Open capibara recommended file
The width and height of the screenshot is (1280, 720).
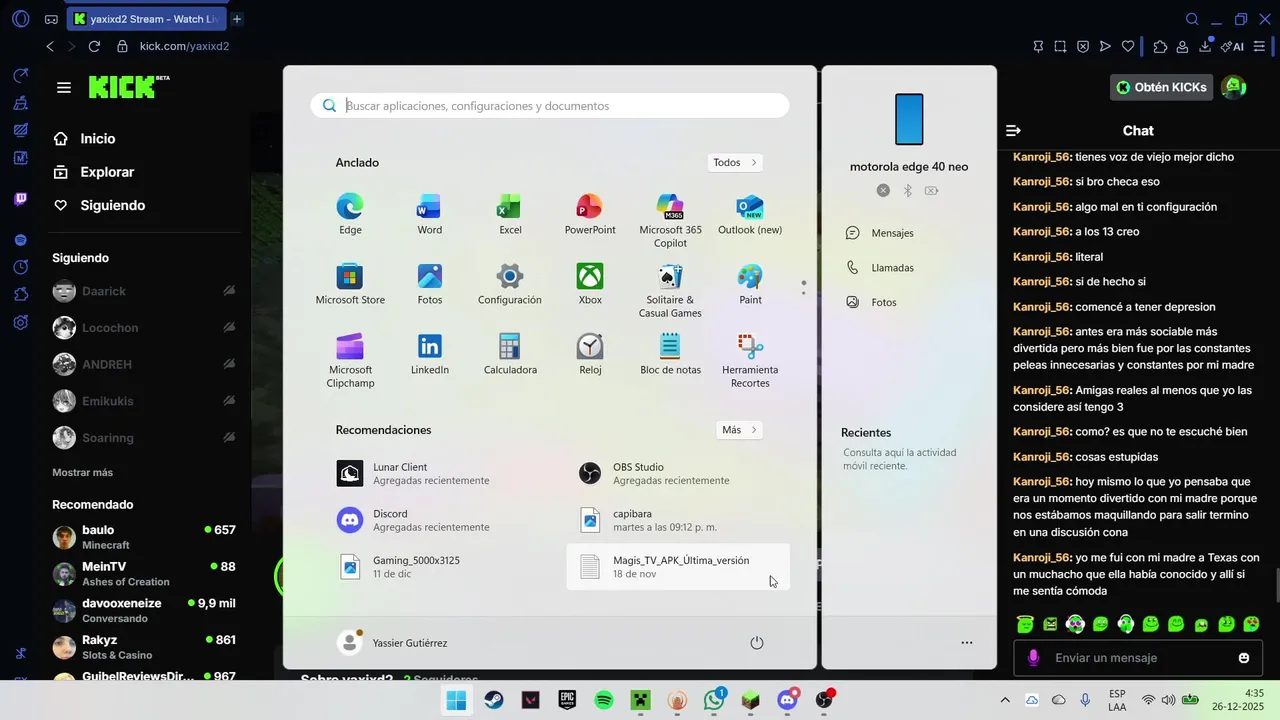[679, 520]
